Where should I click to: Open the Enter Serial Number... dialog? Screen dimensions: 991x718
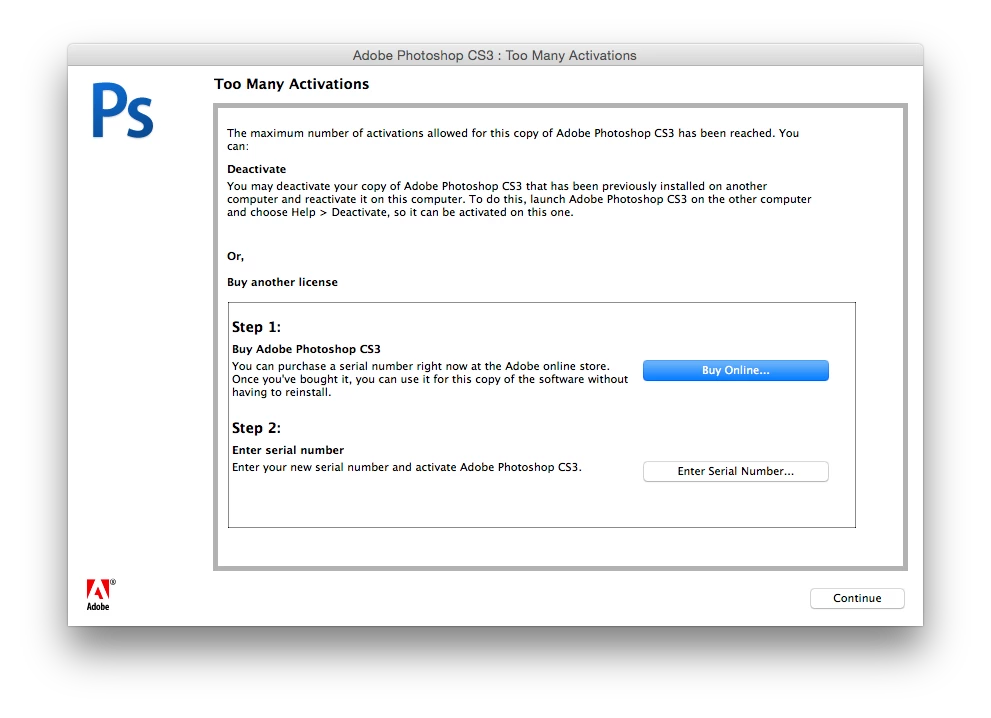point(736,472)
